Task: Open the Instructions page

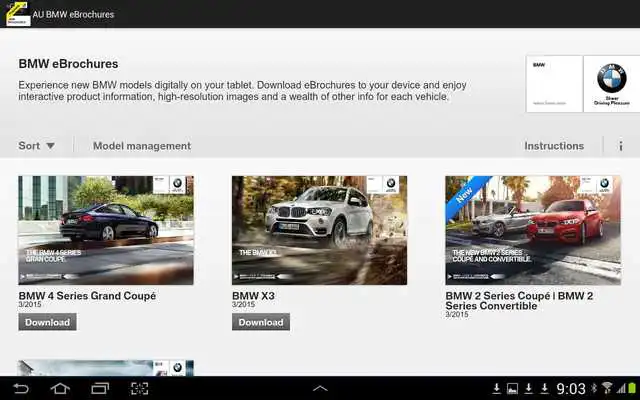Action: coord(554,146)
